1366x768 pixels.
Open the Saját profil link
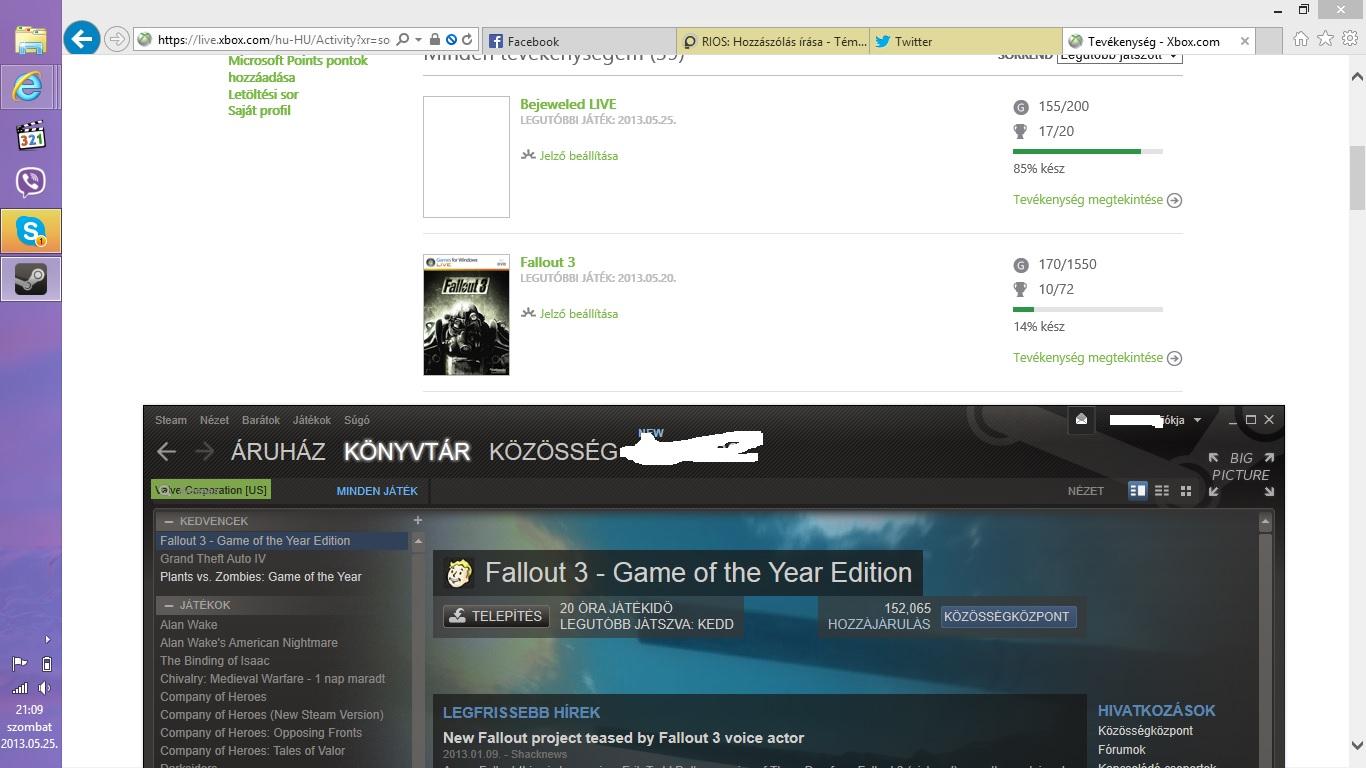(x=259, y=111)
